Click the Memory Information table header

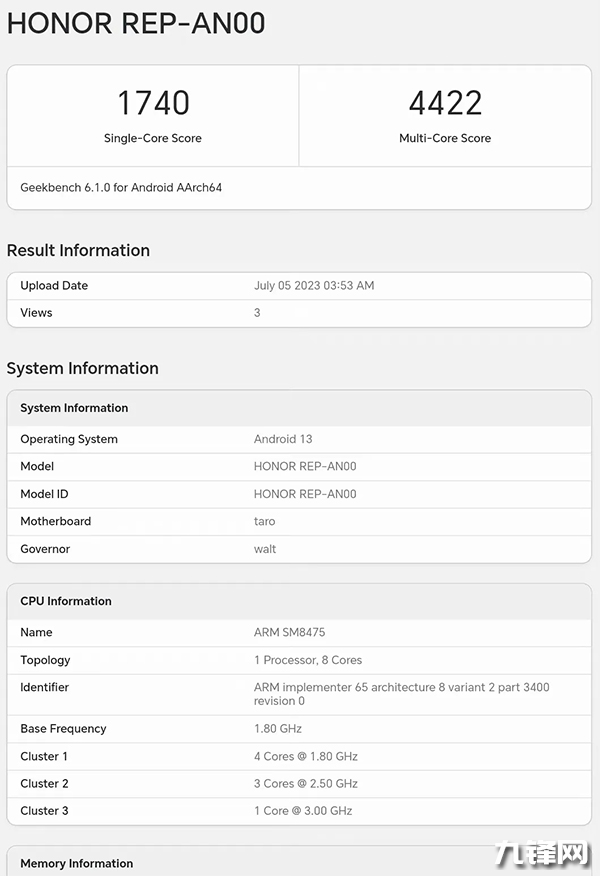(77, 863)
